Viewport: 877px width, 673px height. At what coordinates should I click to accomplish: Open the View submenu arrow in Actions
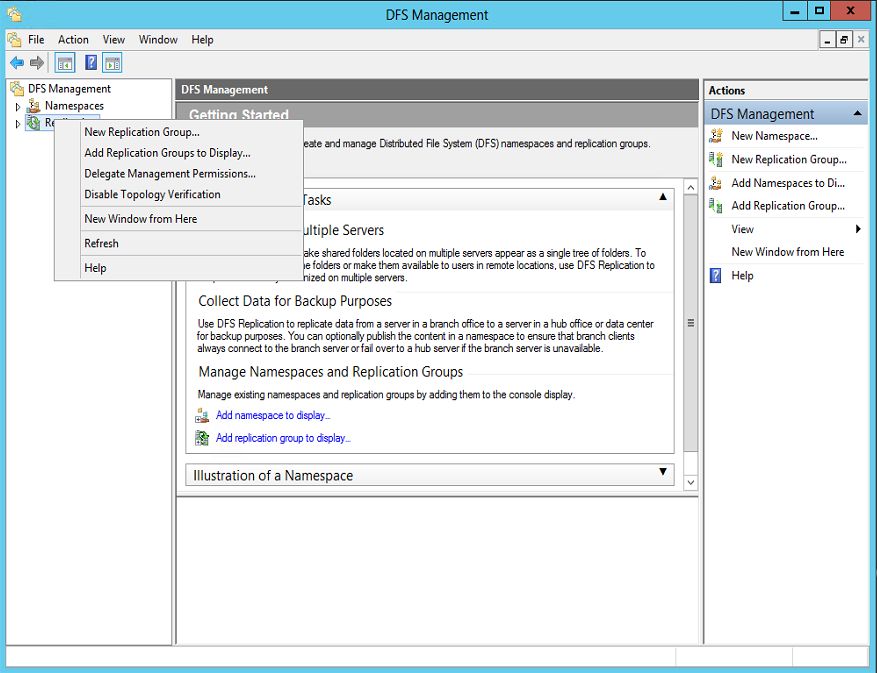pos(858,229)
